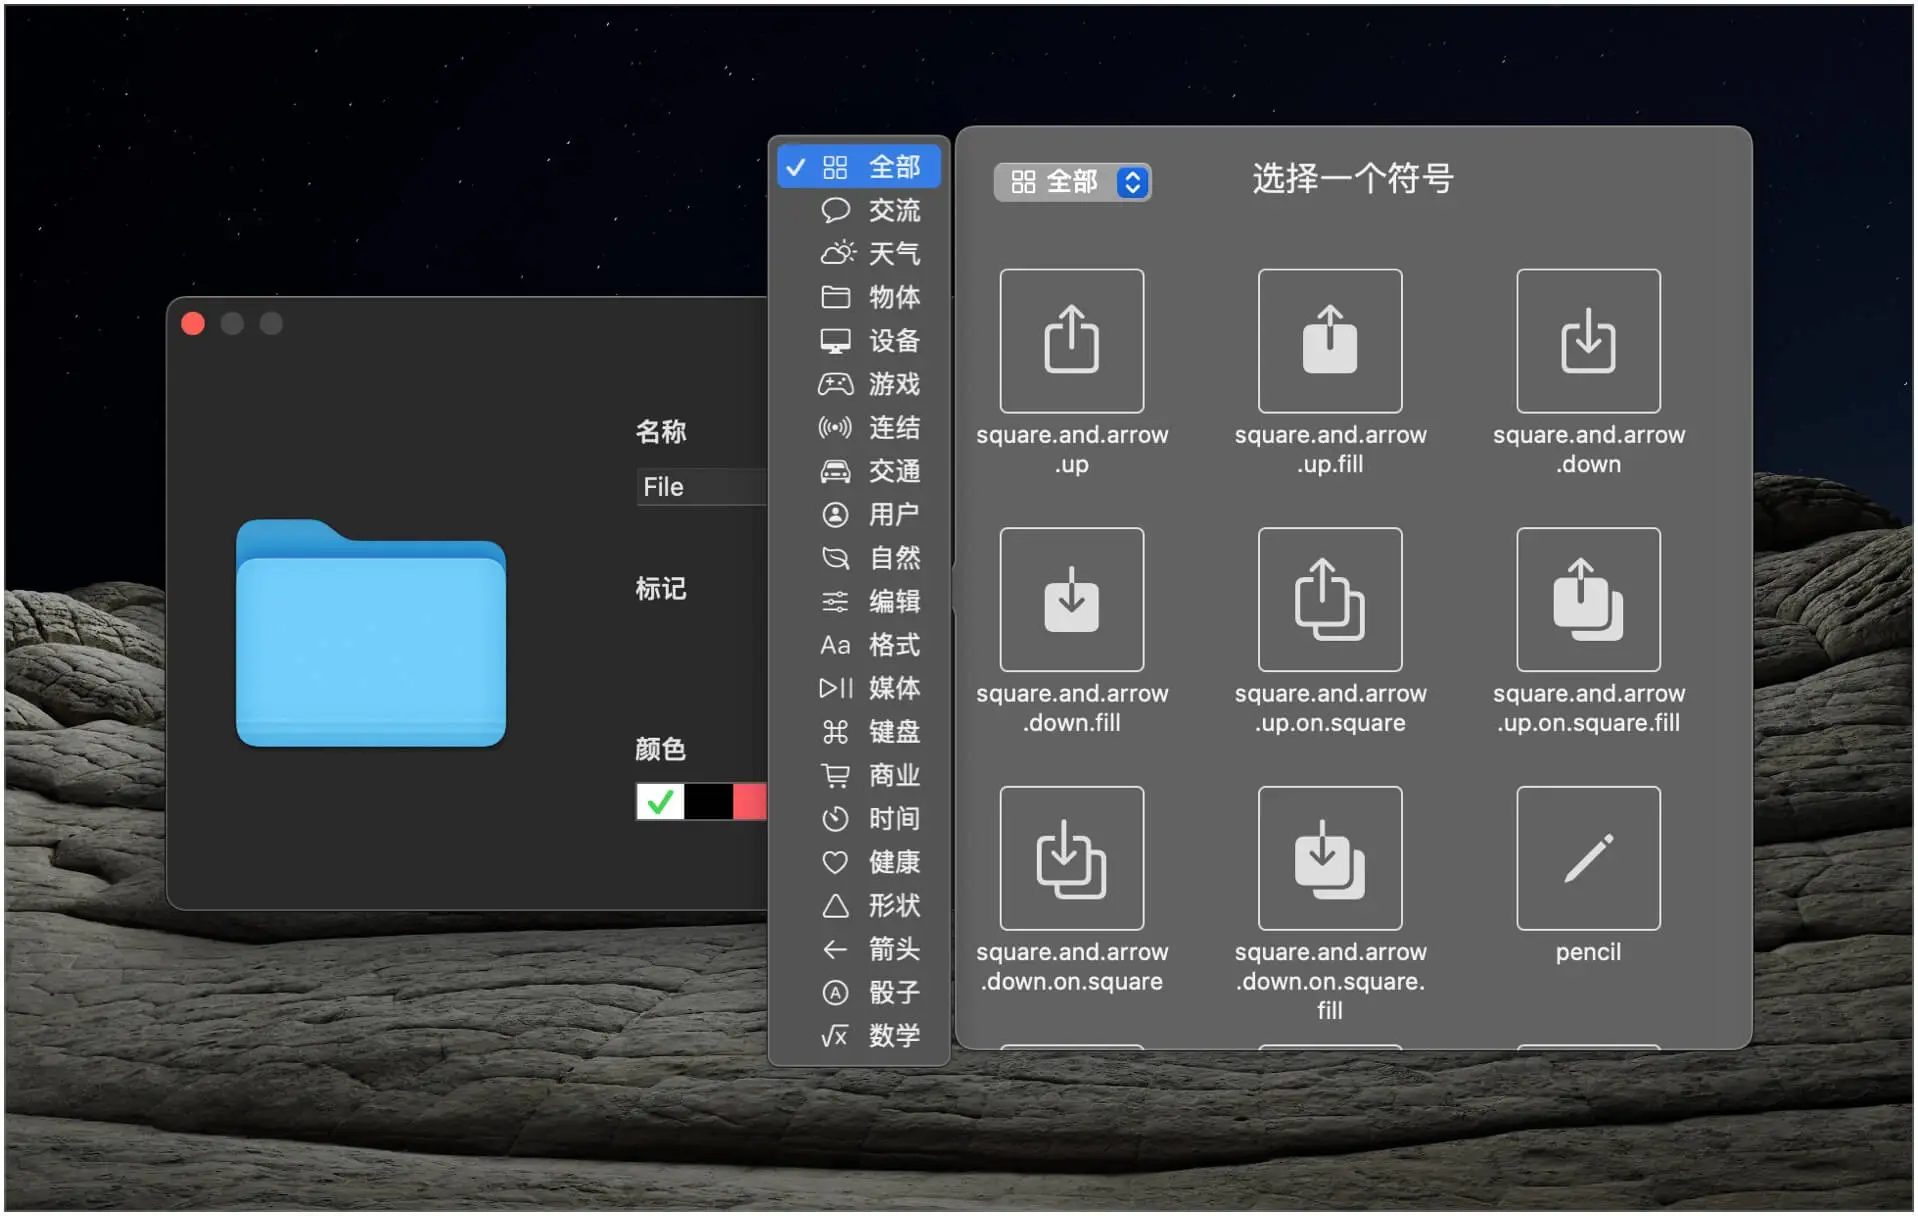Choose the red color swatch
1918x1216 pixels.
751,802
